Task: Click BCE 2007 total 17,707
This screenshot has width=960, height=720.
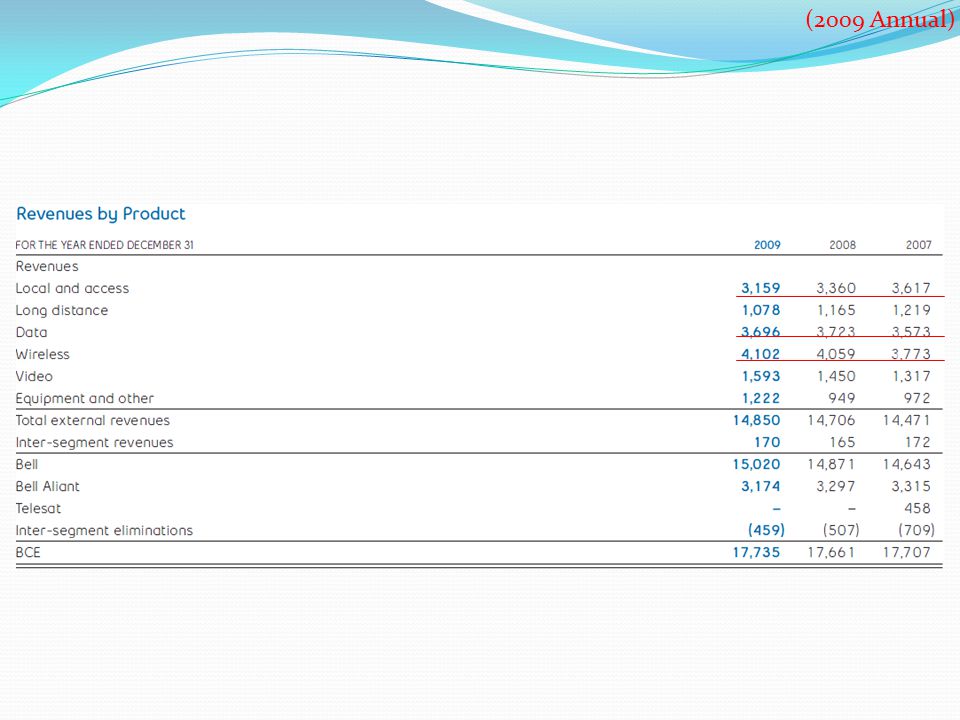Action: tap(907, 553)
